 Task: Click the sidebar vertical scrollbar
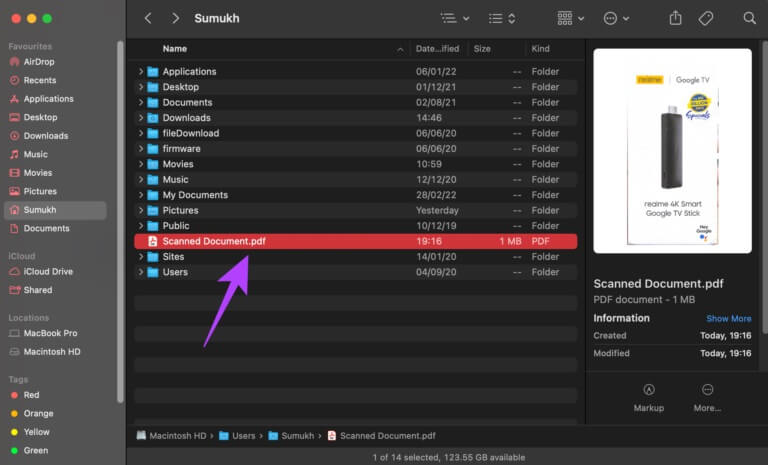coord(120,221)
